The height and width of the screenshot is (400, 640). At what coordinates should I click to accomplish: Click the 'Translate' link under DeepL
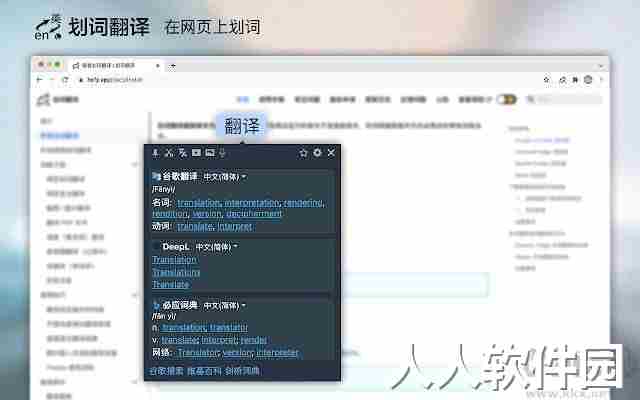[171, 284]
